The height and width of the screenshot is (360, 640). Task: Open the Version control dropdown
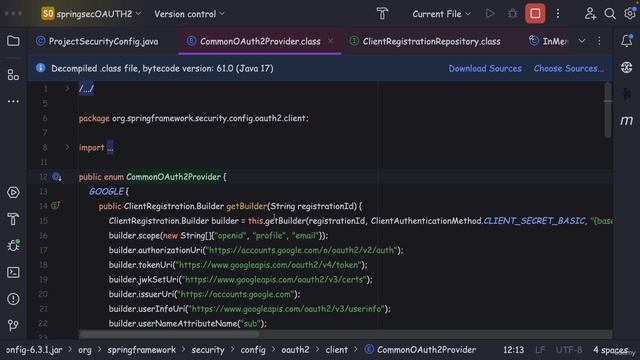189,14
